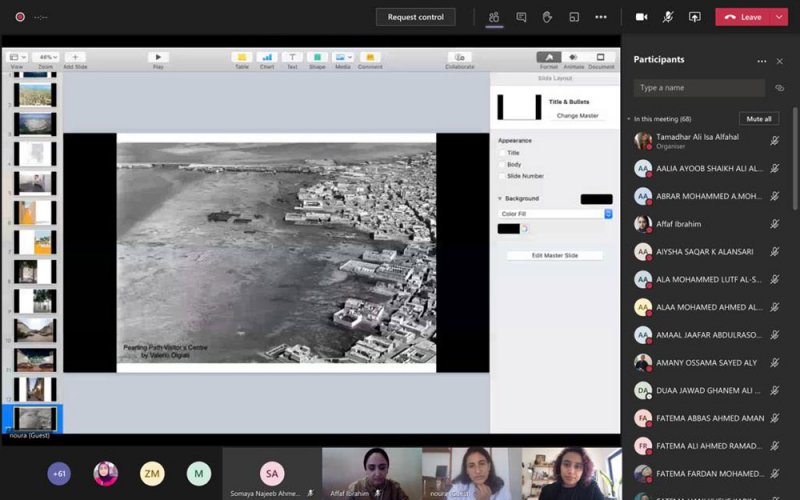Switch to the Animate tab
This screenshot has width=800, height=500.
coord(573,57)
